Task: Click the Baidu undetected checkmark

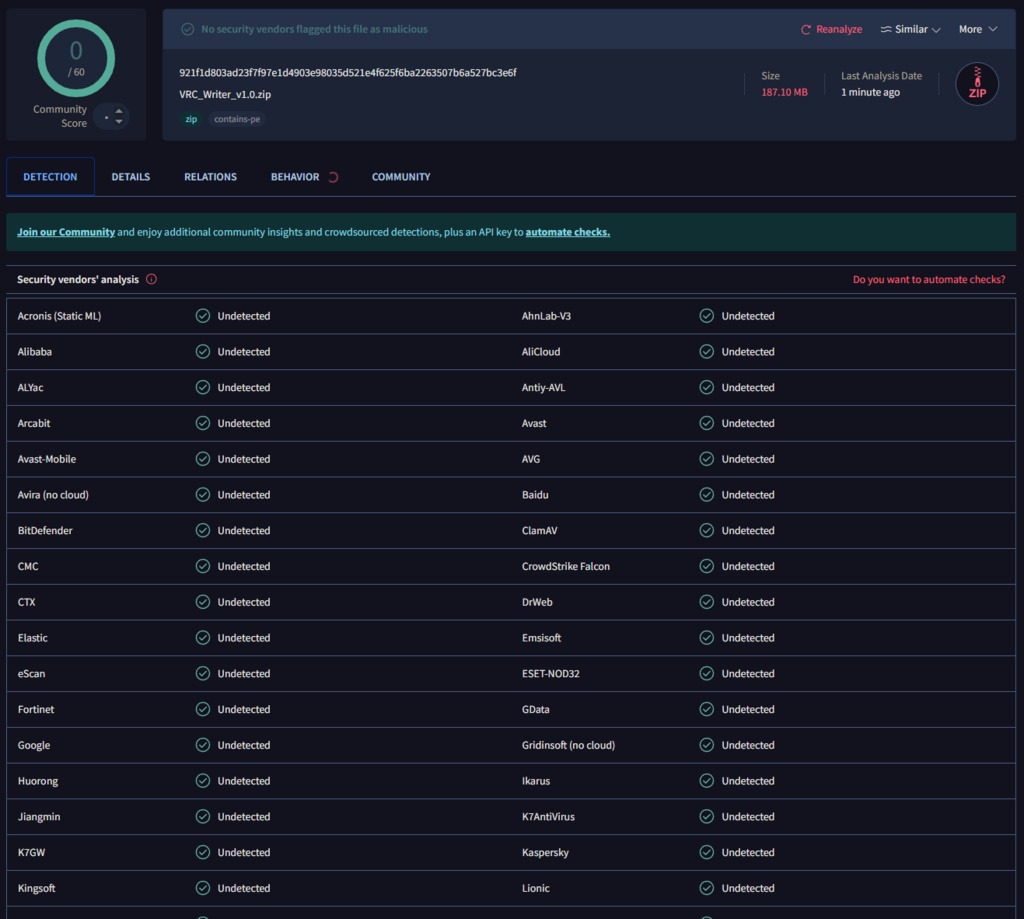Action: pos(707,494)
